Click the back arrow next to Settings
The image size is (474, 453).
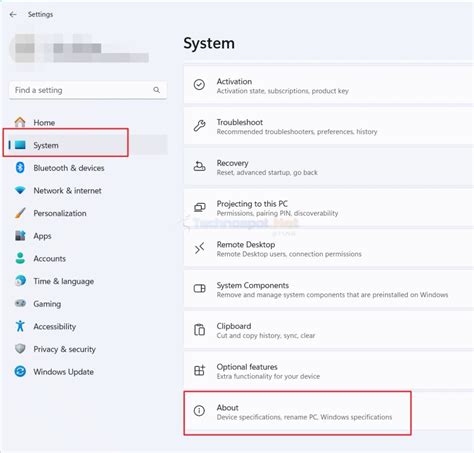point(13,14)
